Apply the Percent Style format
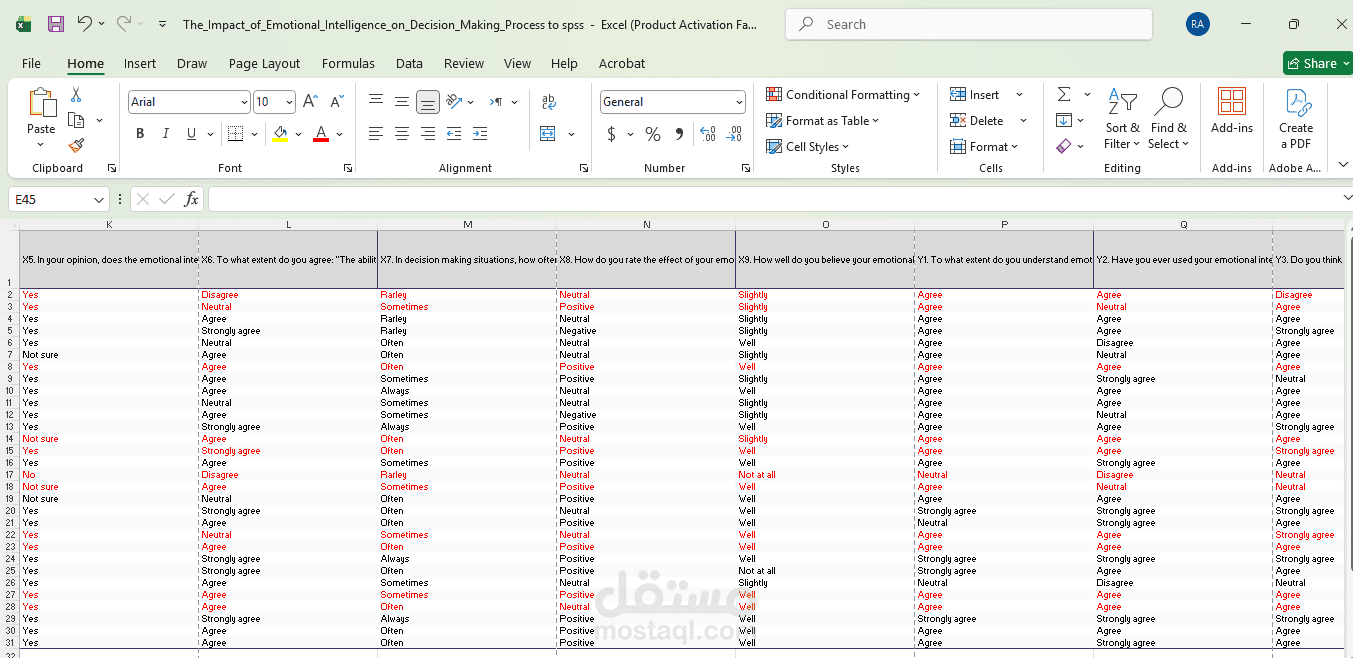Viewport: 1353px width, 658px height. click(653, 134)
